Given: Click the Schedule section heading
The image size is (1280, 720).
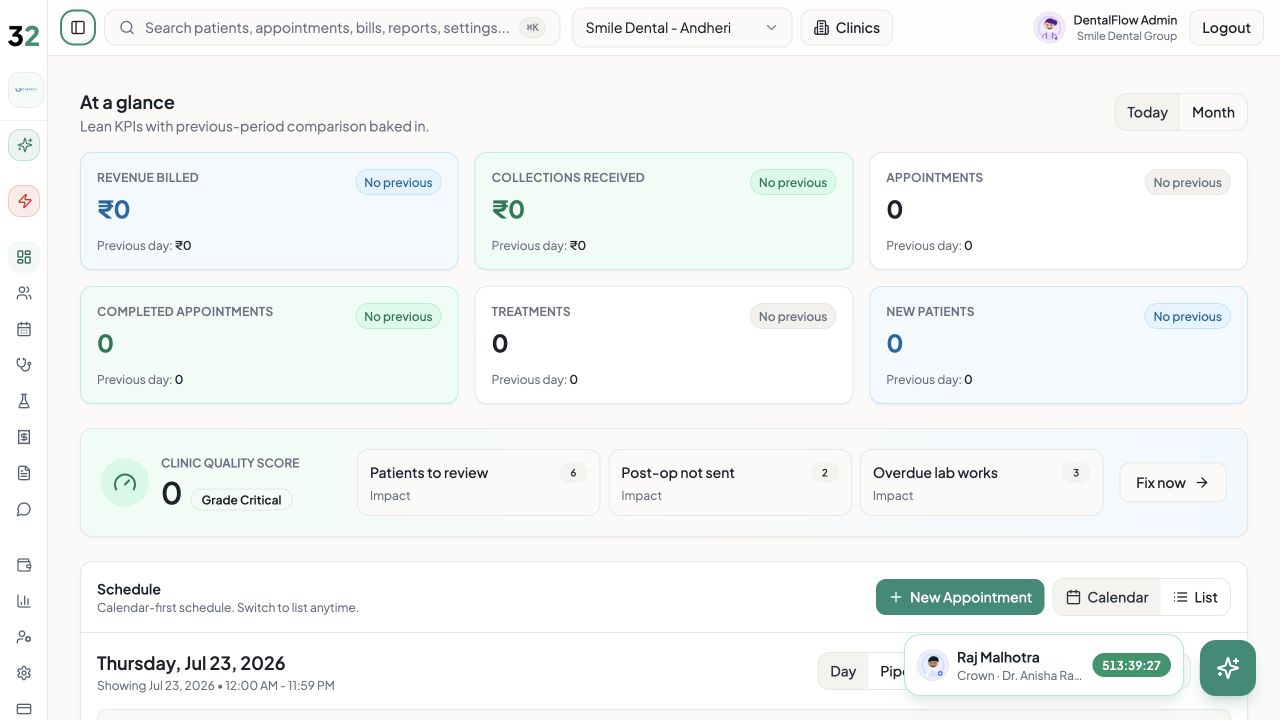Looking at the screenshot, I should [x=129, y=589].
